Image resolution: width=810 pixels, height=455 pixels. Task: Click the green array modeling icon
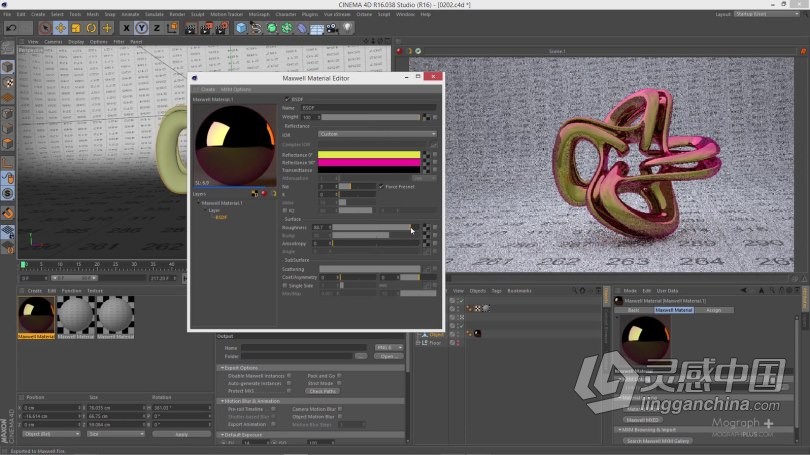(286, 28)
